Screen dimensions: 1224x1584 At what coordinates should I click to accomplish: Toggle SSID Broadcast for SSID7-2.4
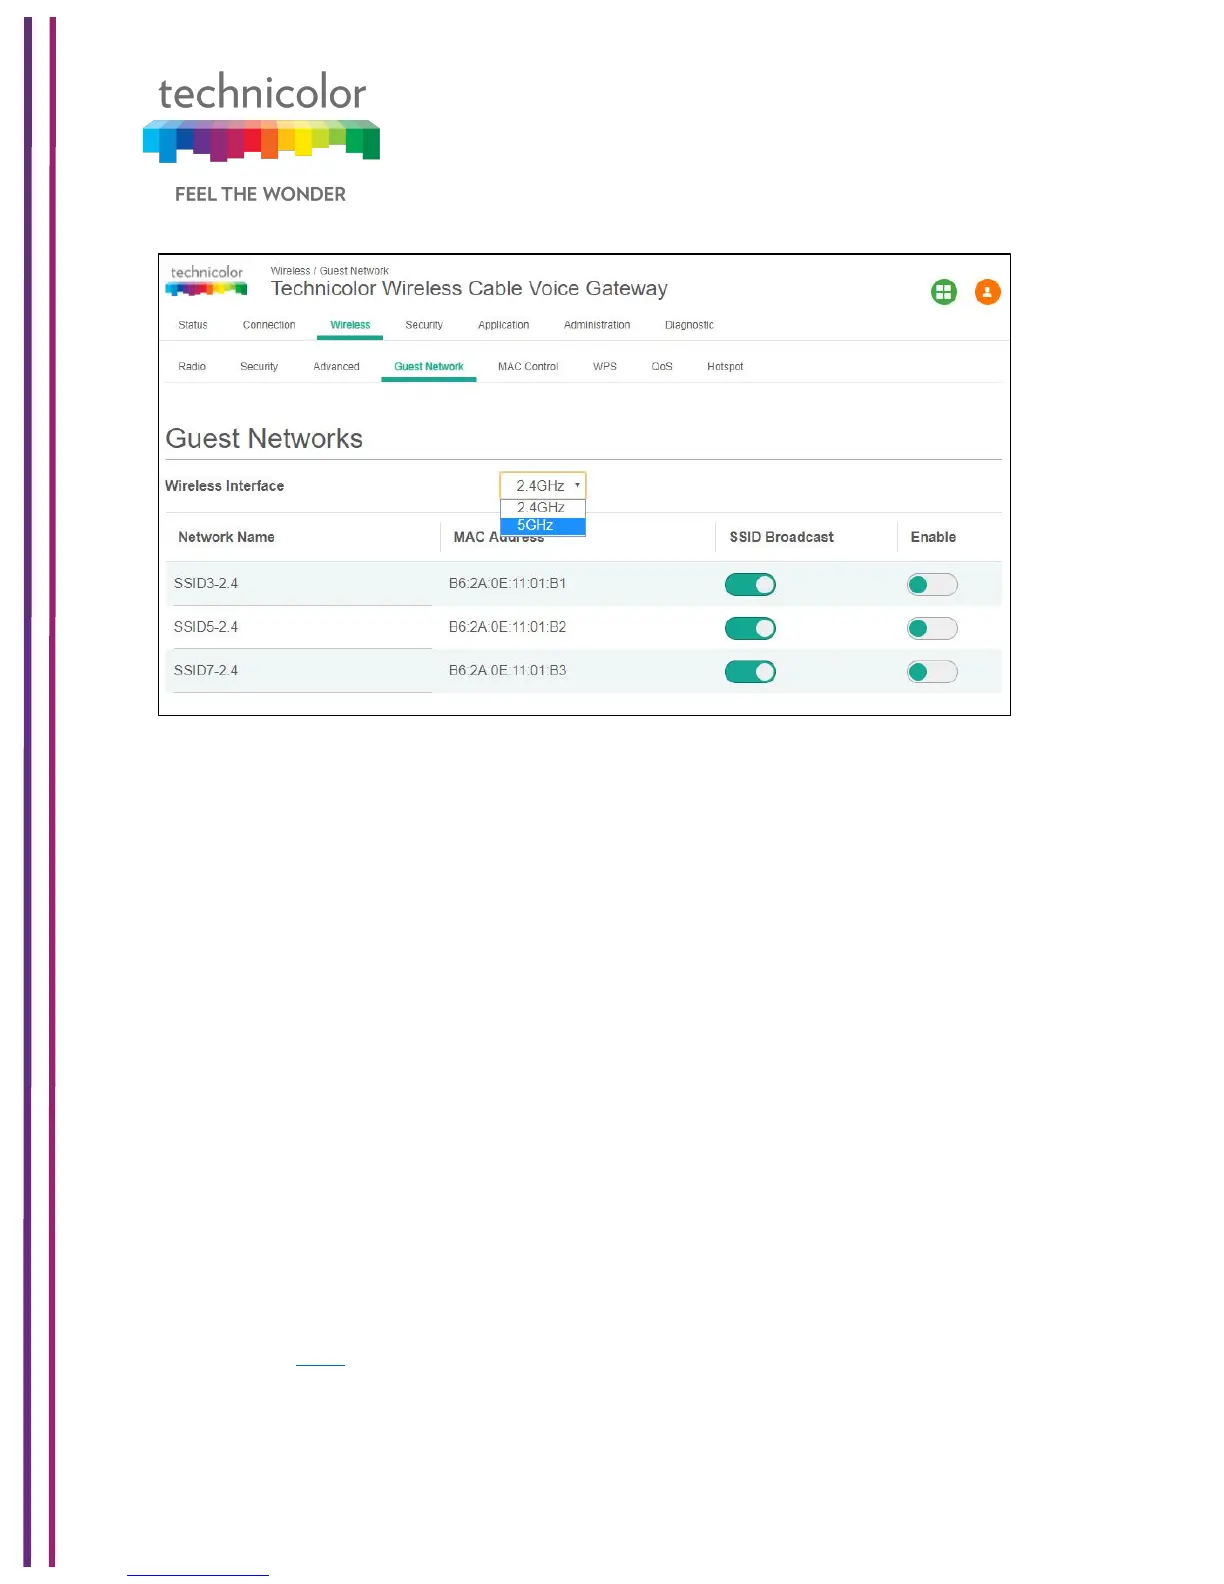(750, 672)
